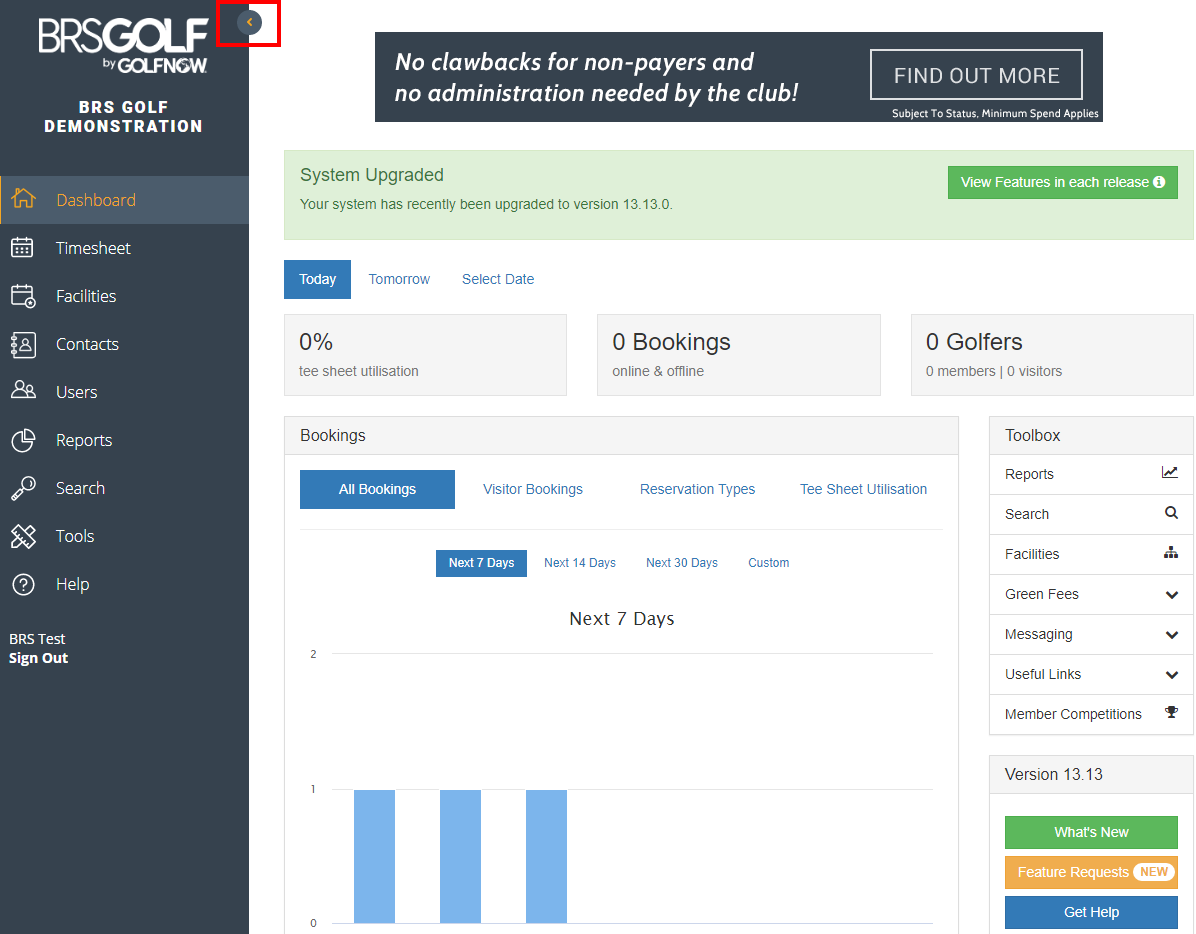Expand Messaging text in Toolbox
The width and height of the screenshot is (1196, 934).
tap(1039, 634)
